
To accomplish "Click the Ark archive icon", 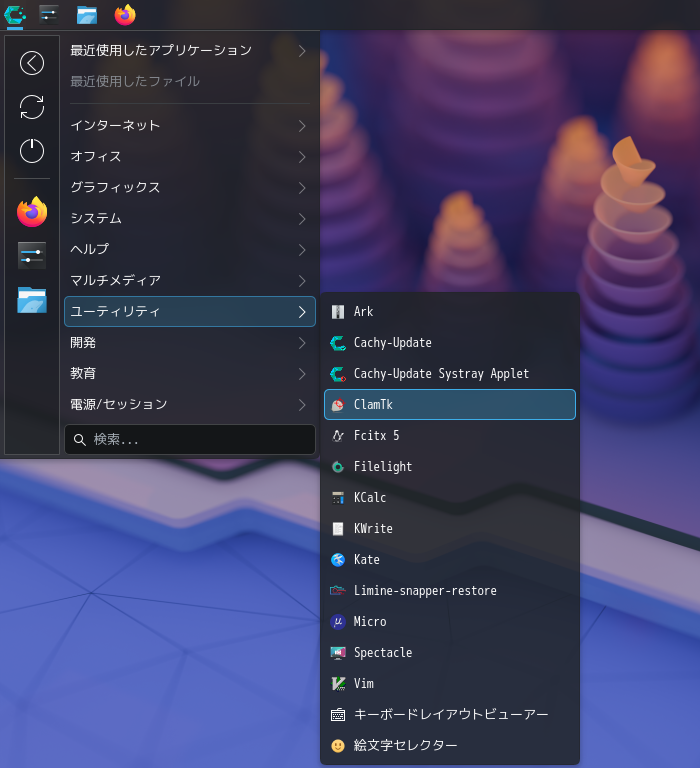I will [338, 312].
